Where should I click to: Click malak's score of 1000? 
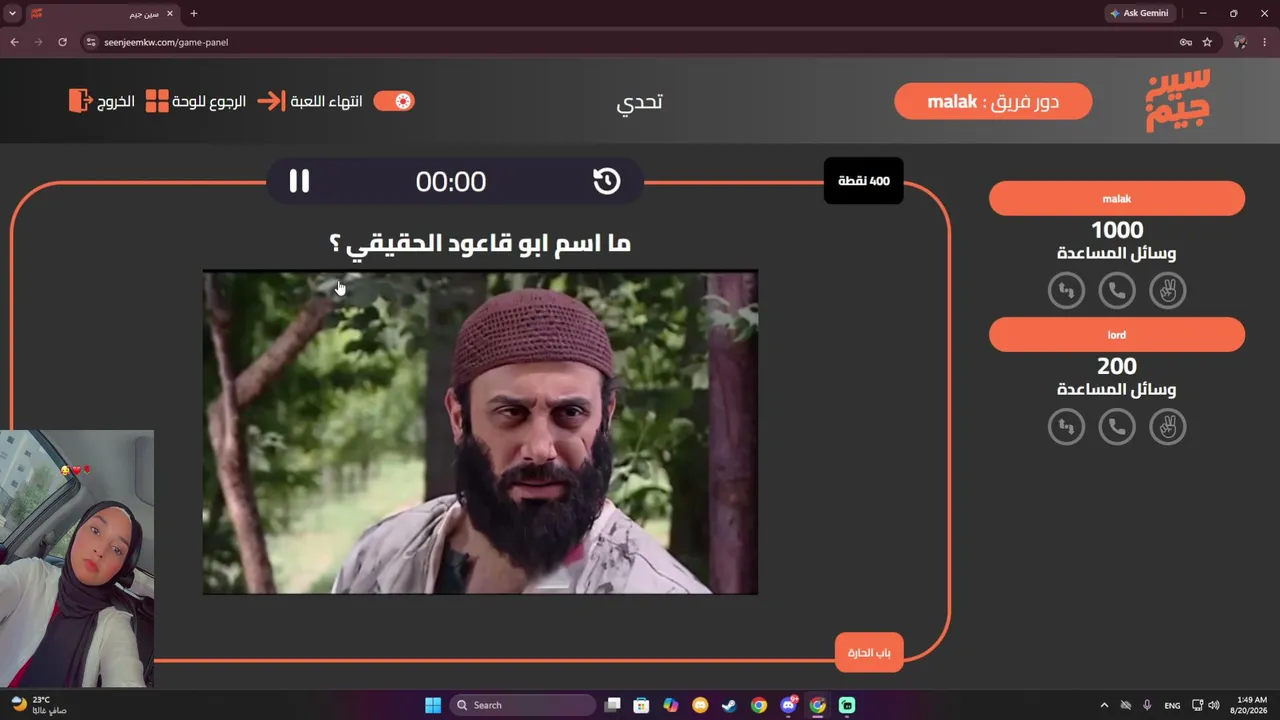[x=1117, y=230]
